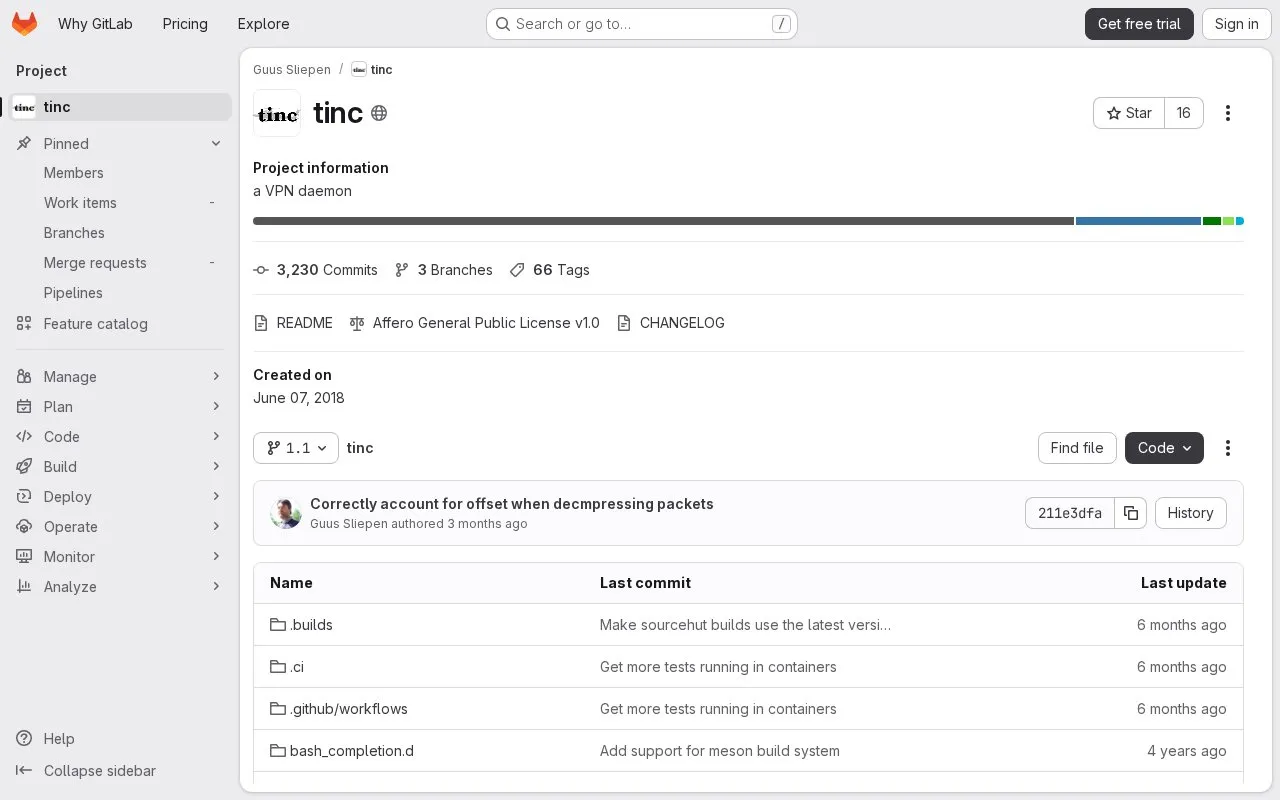
Task: Focus the Search or go to field
Action: pos(641,24)
